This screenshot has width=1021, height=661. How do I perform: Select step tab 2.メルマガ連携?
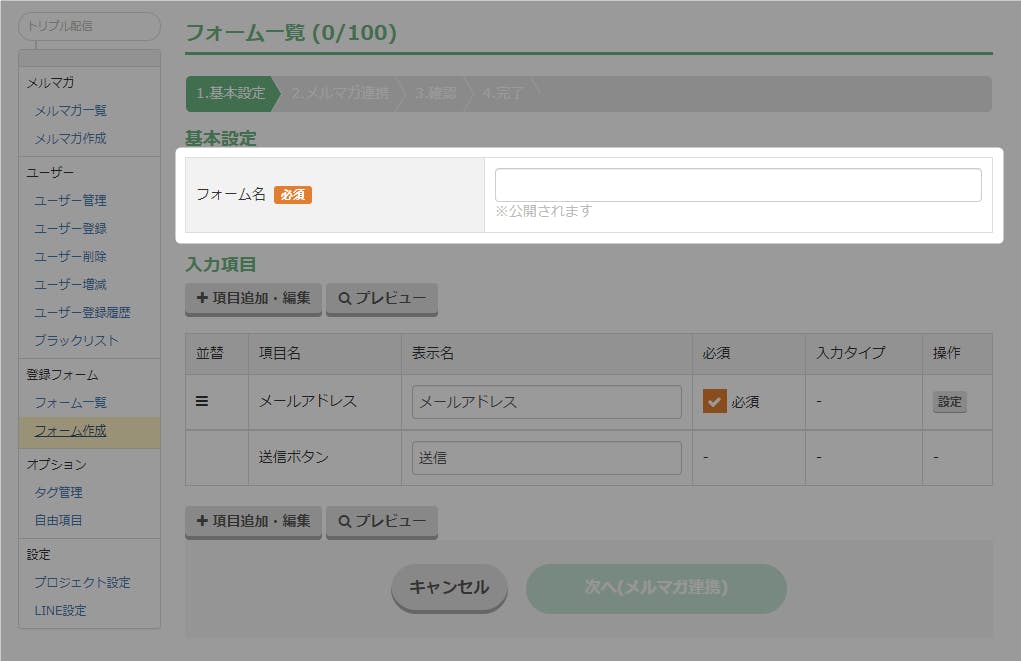pyautogui.click(x=341, y=93)
